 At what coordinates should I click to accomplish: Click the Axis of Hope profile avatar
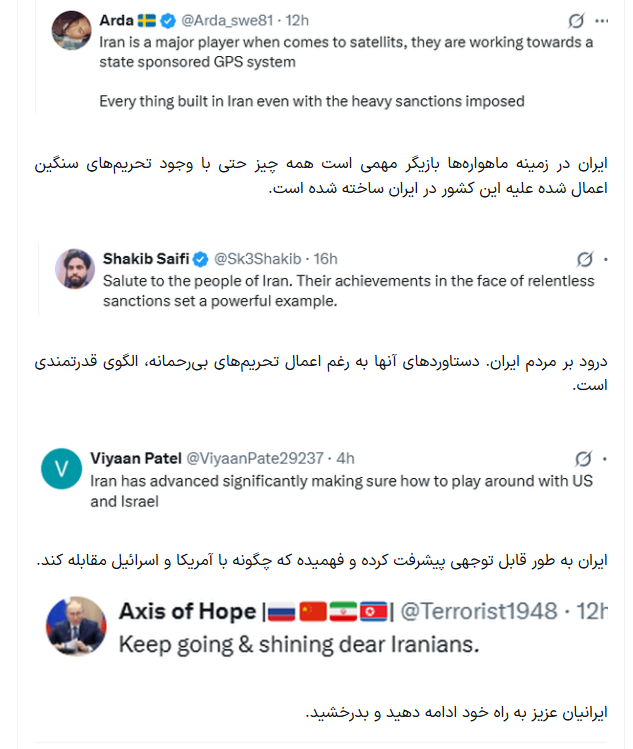76,625
